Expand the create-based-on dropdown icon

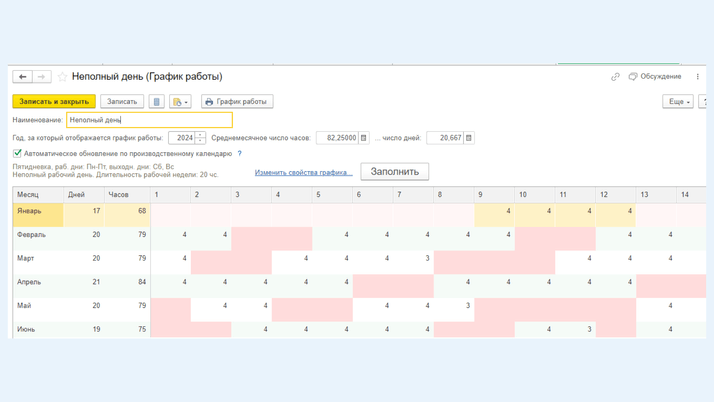pyautogui.click(x=180, y=101)
